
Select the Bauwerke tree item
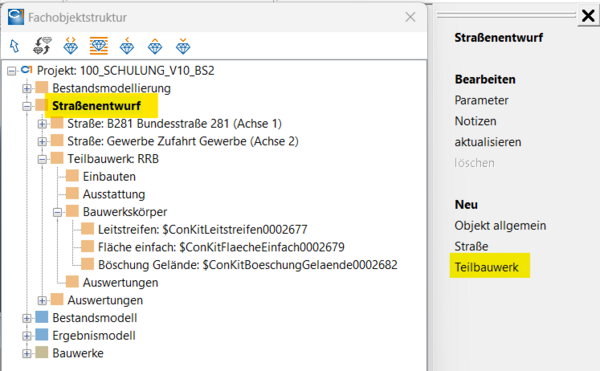tap(78, 353)
